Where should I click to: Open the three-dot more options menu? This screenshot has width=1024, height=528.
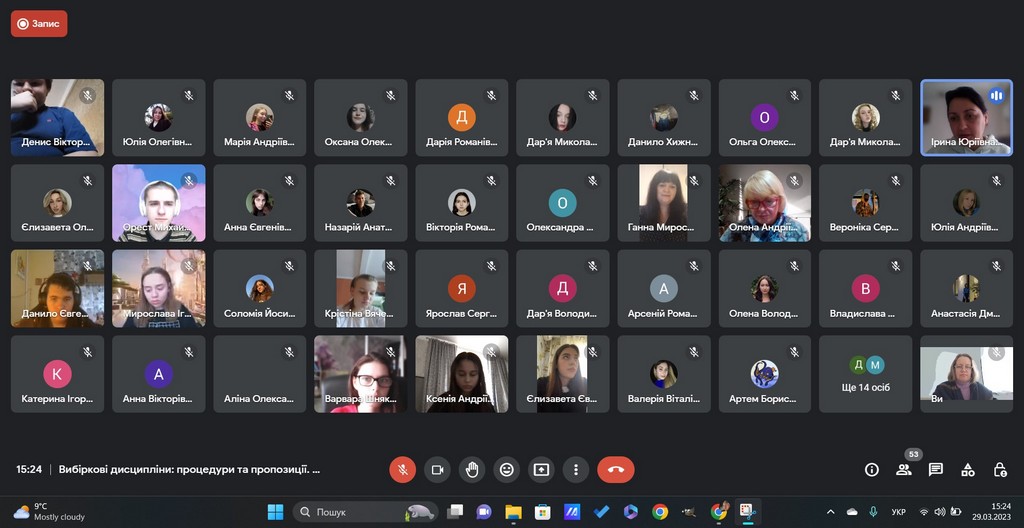[x=576, y=469]
